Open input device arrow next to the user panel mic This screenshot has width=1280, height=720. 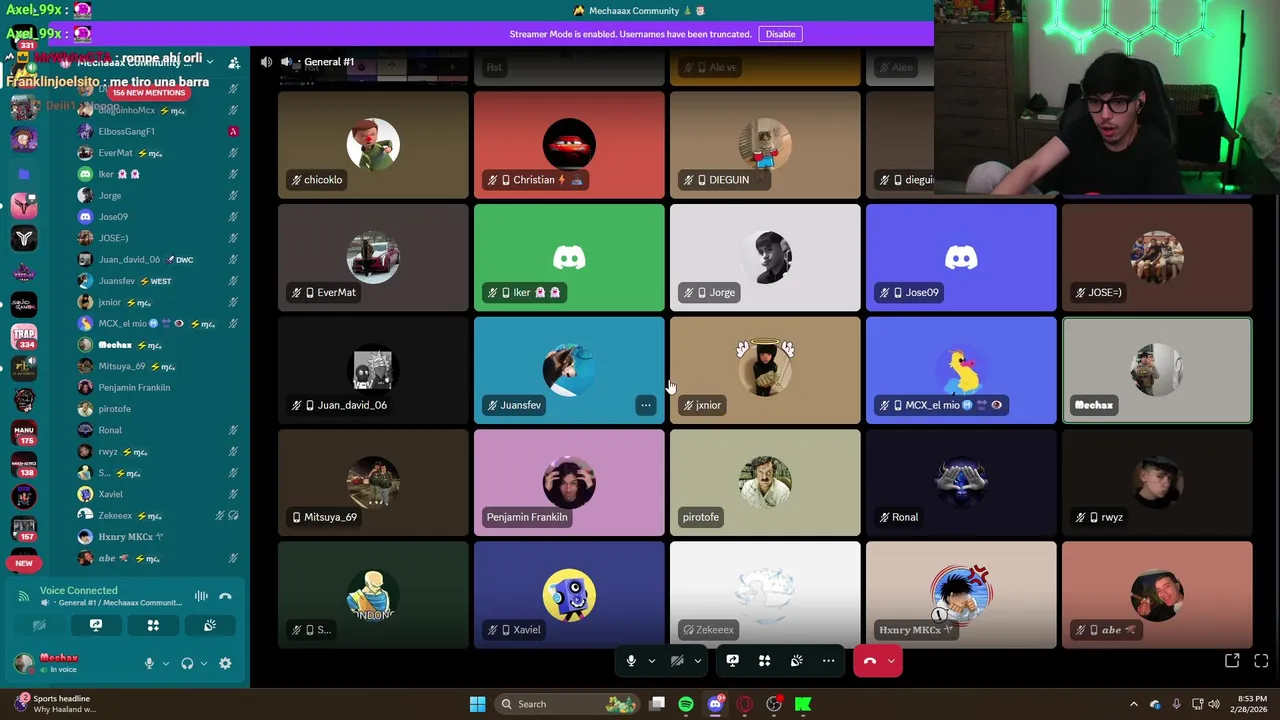coord(166,663)
